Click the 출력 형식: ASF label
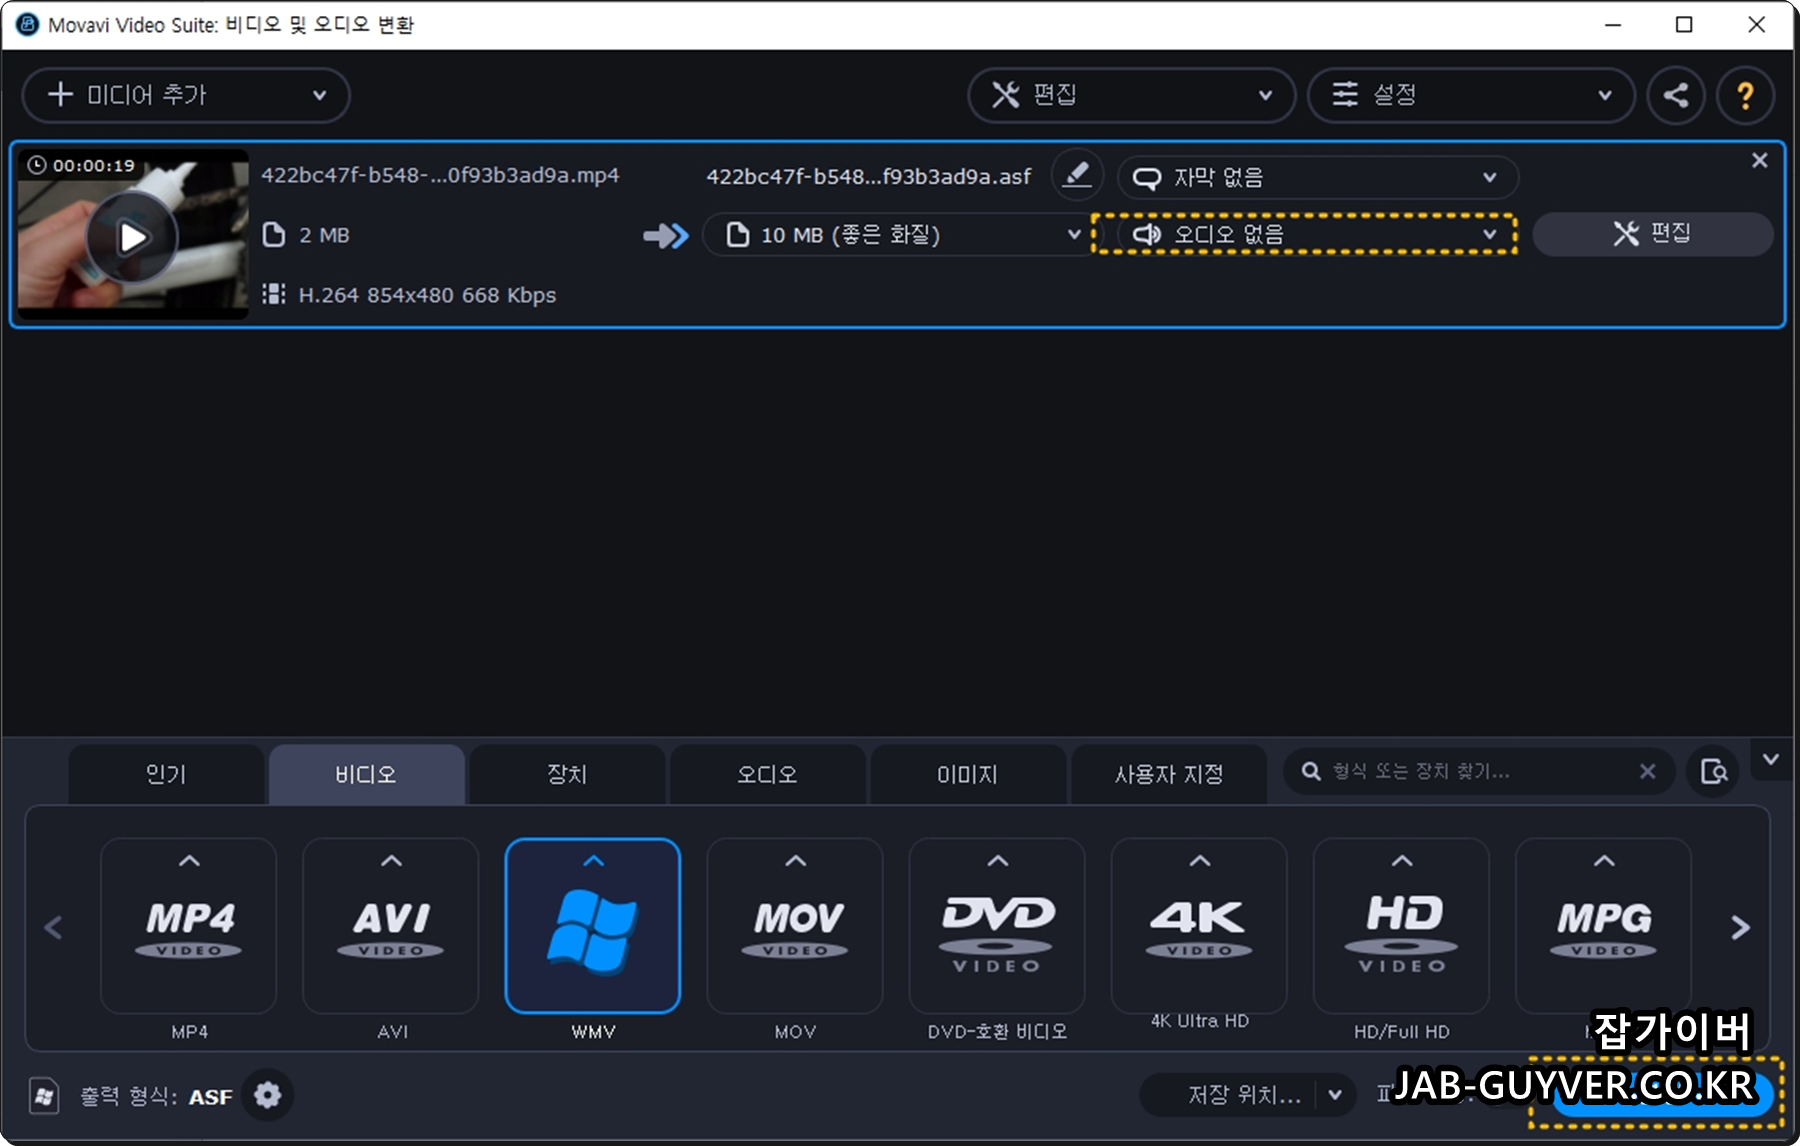1800x1146 pixels. pos(156,1097)
